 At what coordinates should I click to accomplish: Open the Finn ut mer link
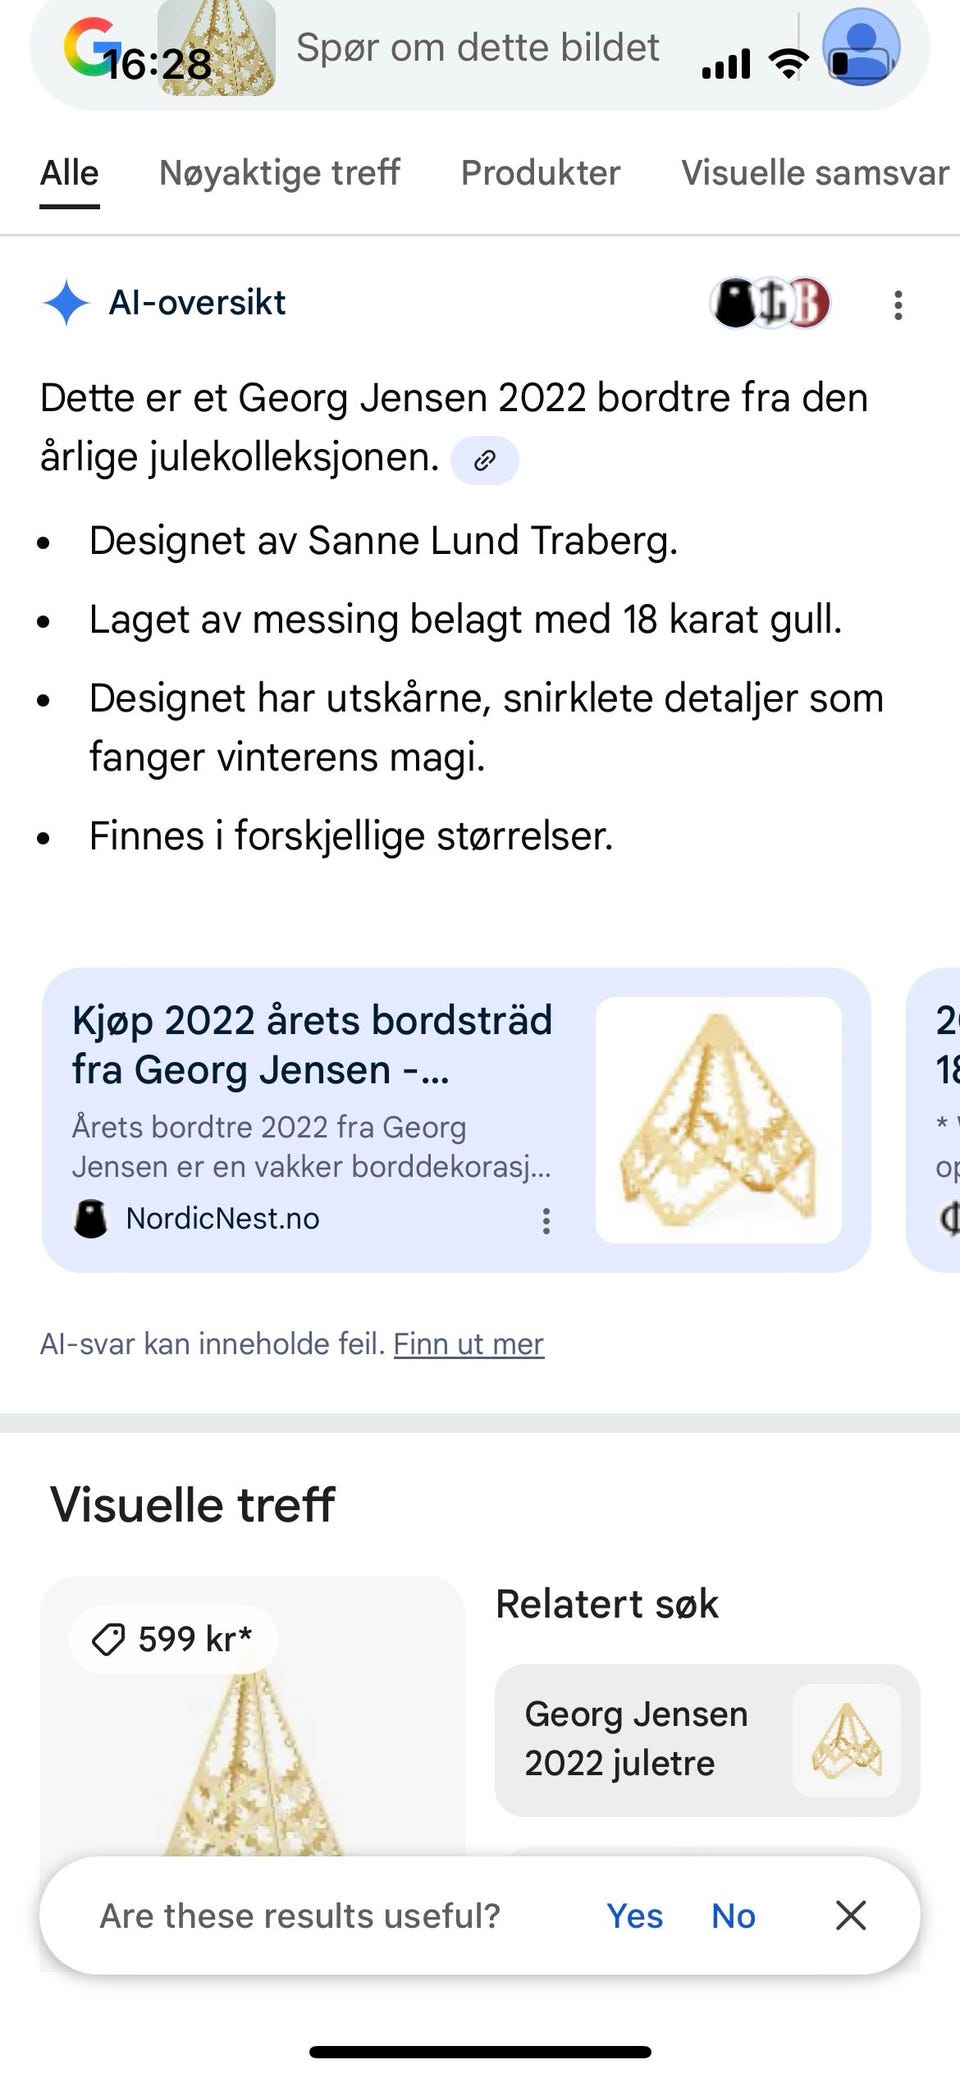[x=468, y=1344]
